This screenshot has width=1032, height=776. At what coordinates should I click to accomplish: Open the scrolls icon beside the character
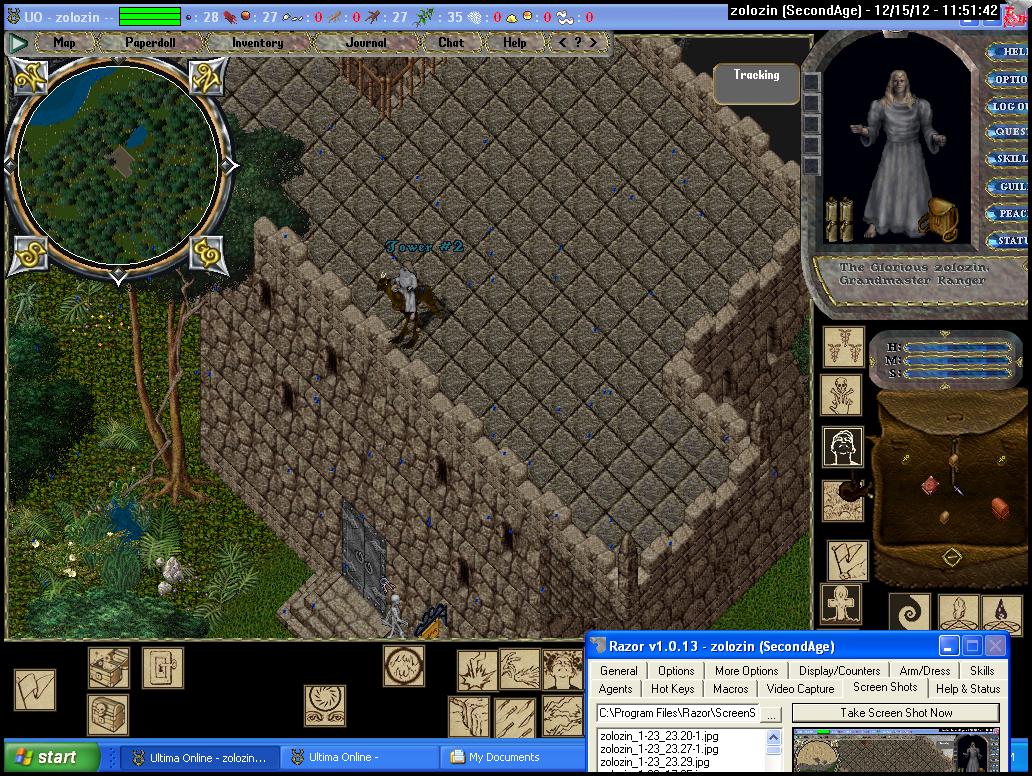[x=837, y=218]
